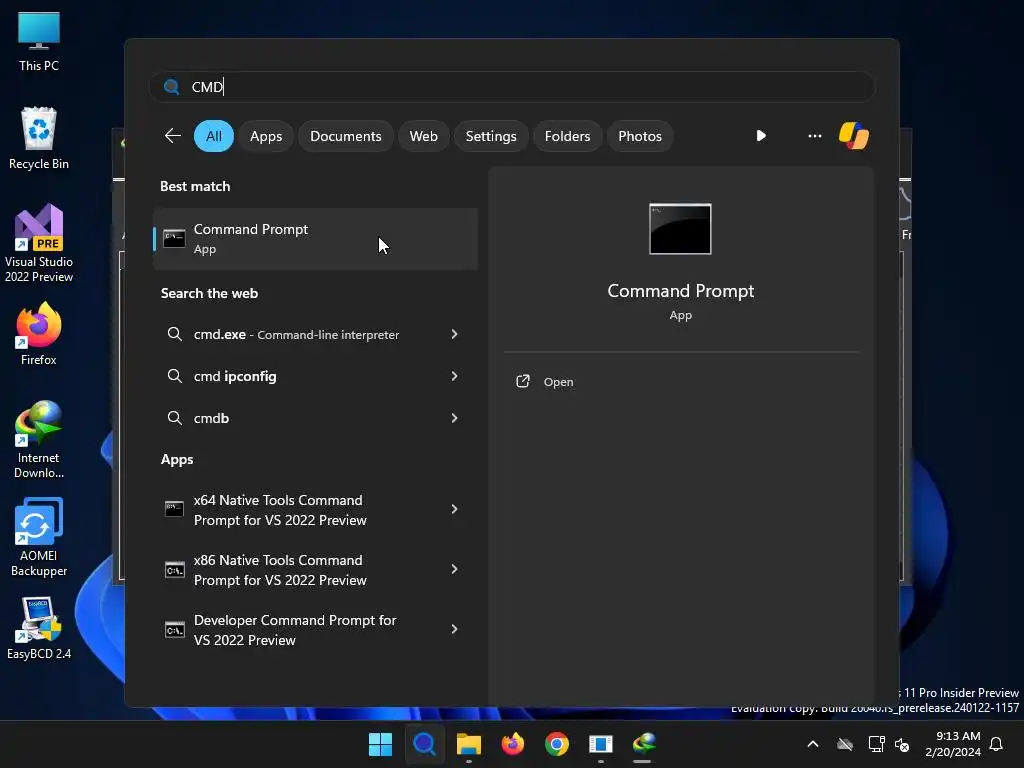Switch to the Web filter tab

[423, 136]
